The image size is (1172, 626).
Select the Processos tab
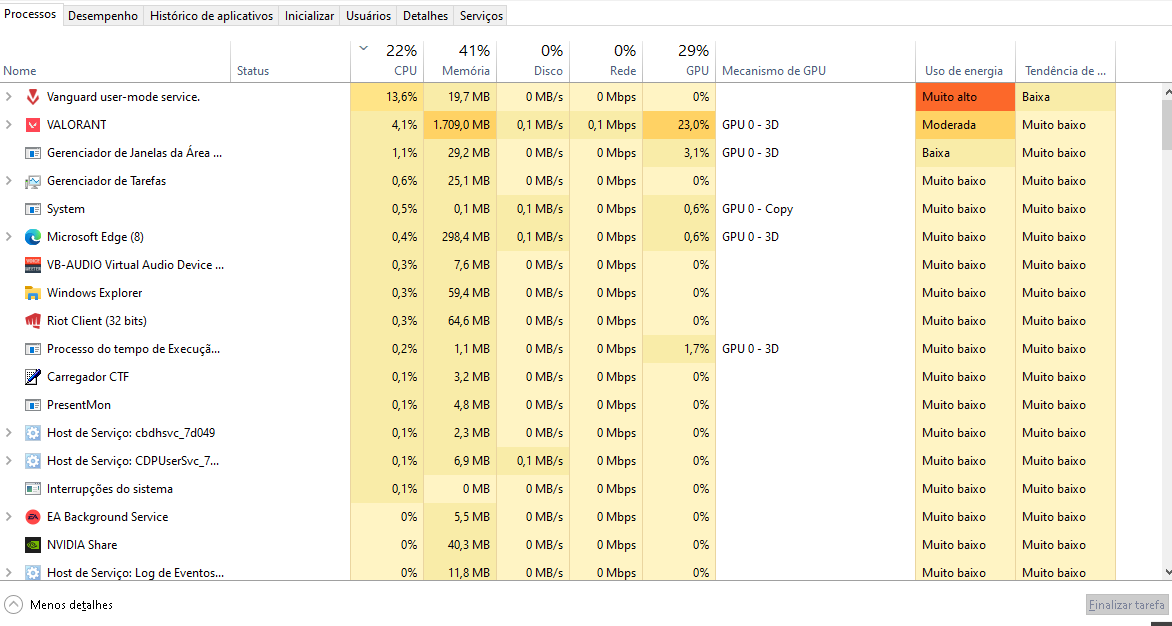point(31,14)
